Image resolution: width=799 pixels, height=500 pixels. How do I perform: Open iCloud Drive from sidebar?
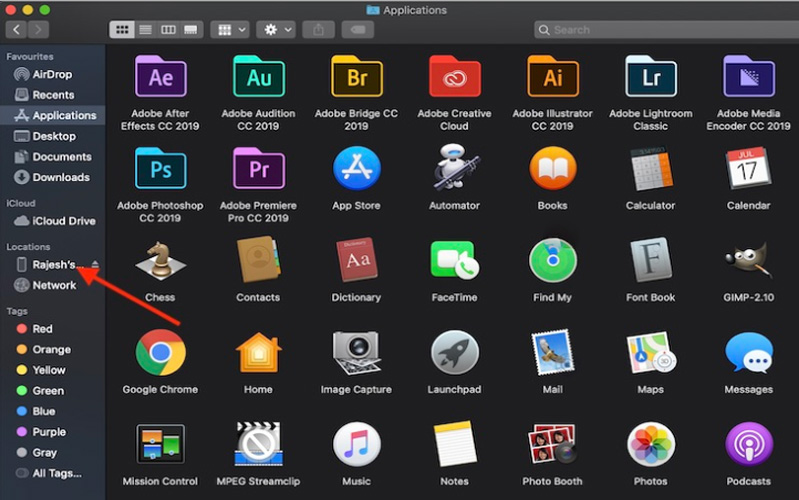64,221
